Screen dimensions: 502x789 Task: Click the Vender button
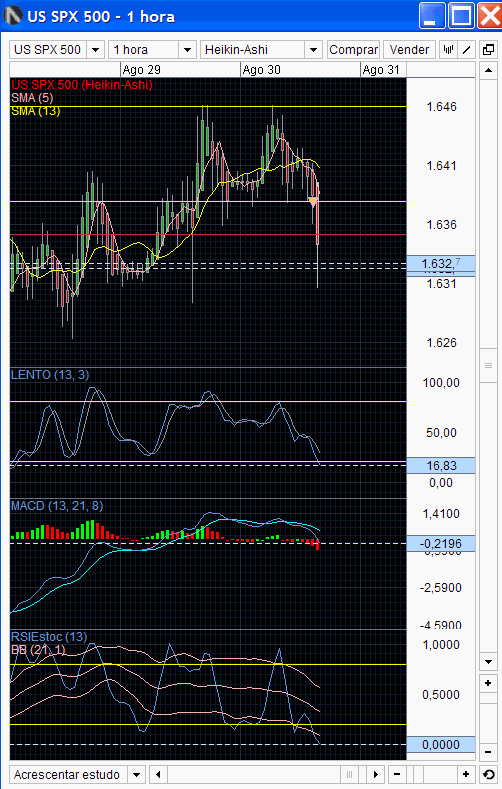pos(409,50)
